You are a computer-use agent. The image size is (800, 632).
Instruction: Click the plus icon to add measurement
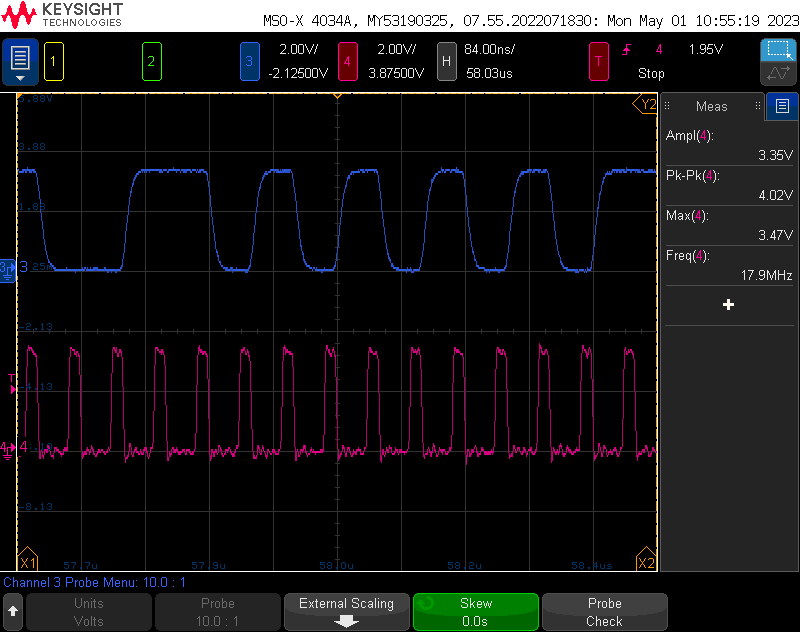coord(728,305)
